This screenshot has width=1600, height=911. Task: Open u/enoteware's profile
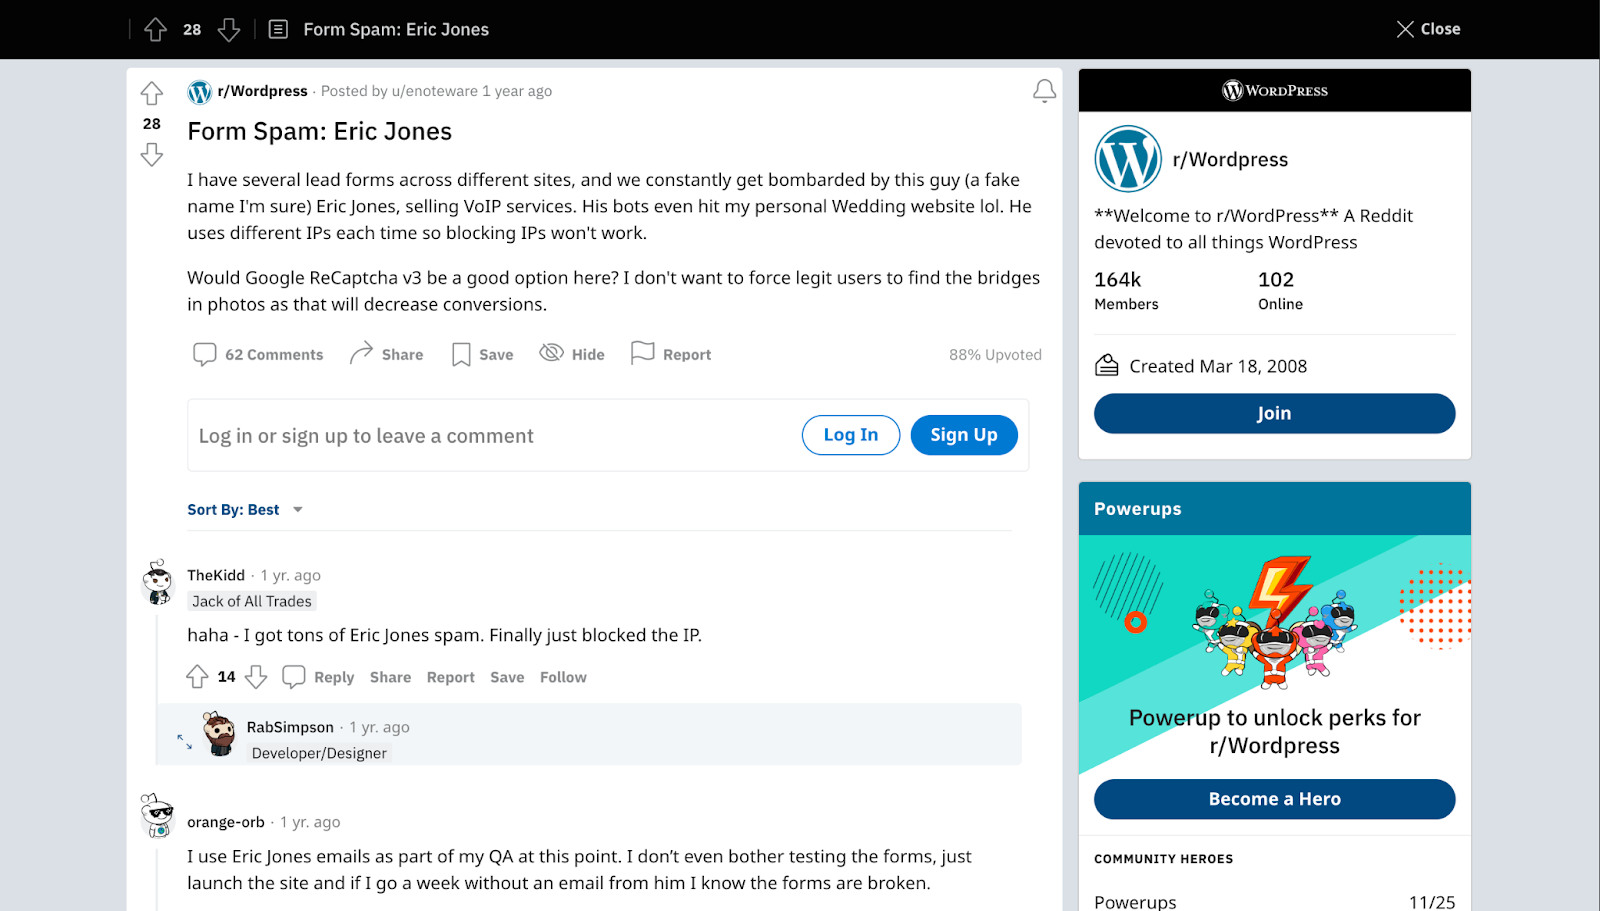coord(435,91)
